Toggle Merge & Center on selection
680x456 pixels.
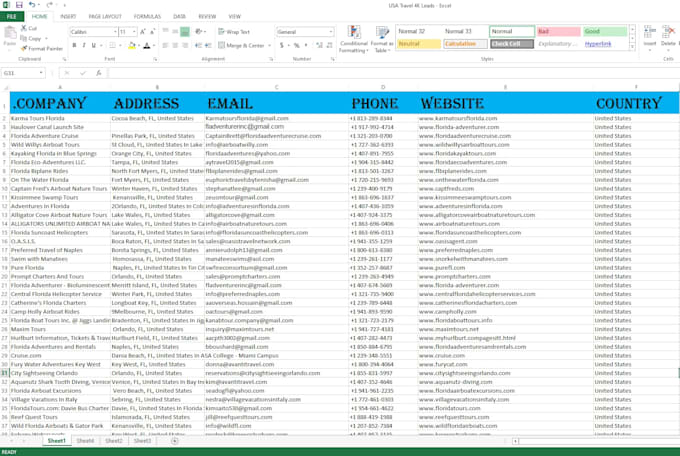pos(241,45)
